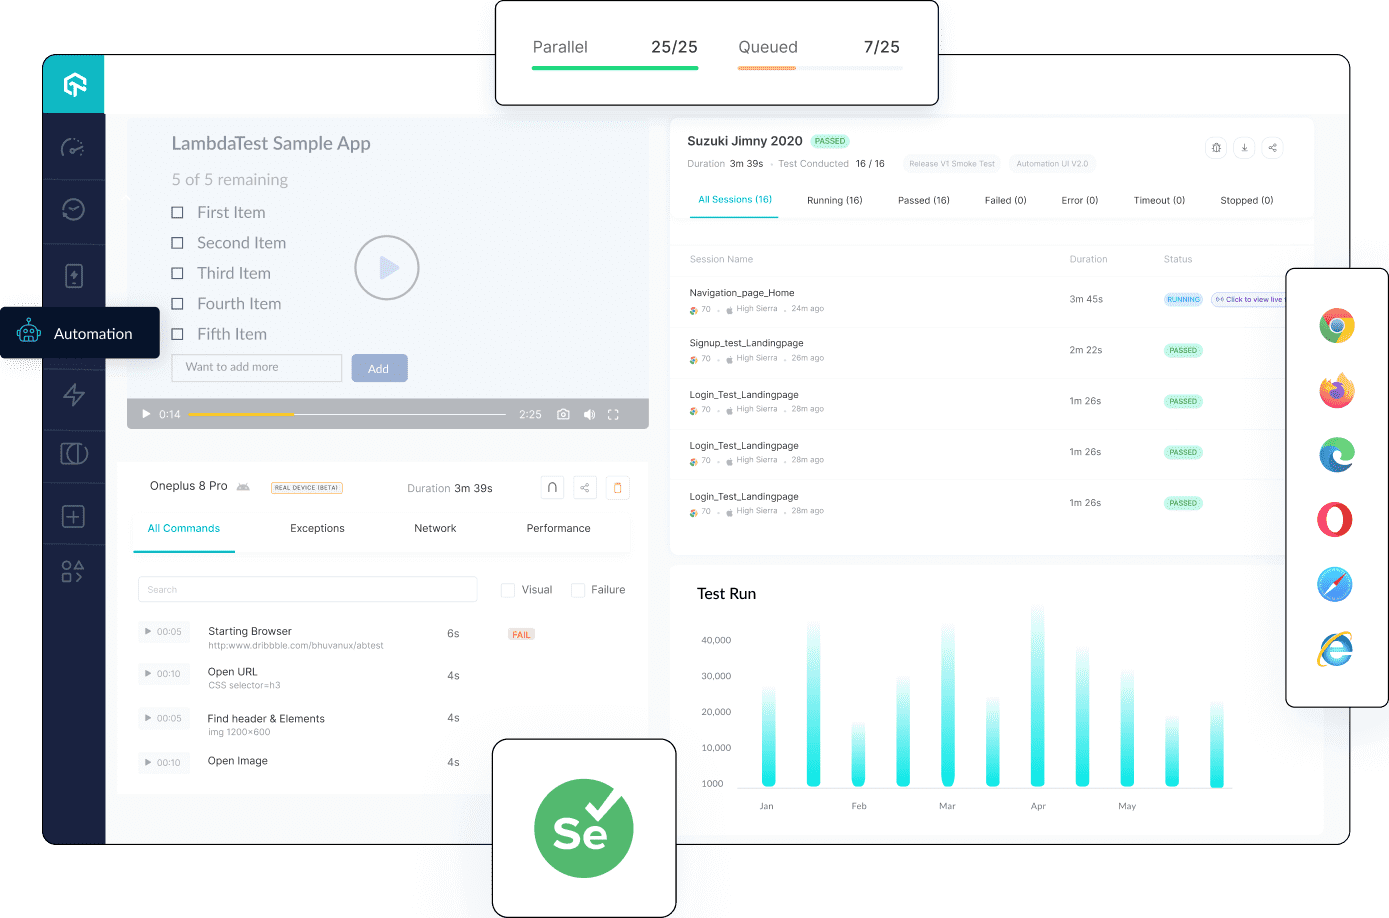Open the clock history sidebar icon
This screenshot has width=1389, height=918.
tap(73, 209)
